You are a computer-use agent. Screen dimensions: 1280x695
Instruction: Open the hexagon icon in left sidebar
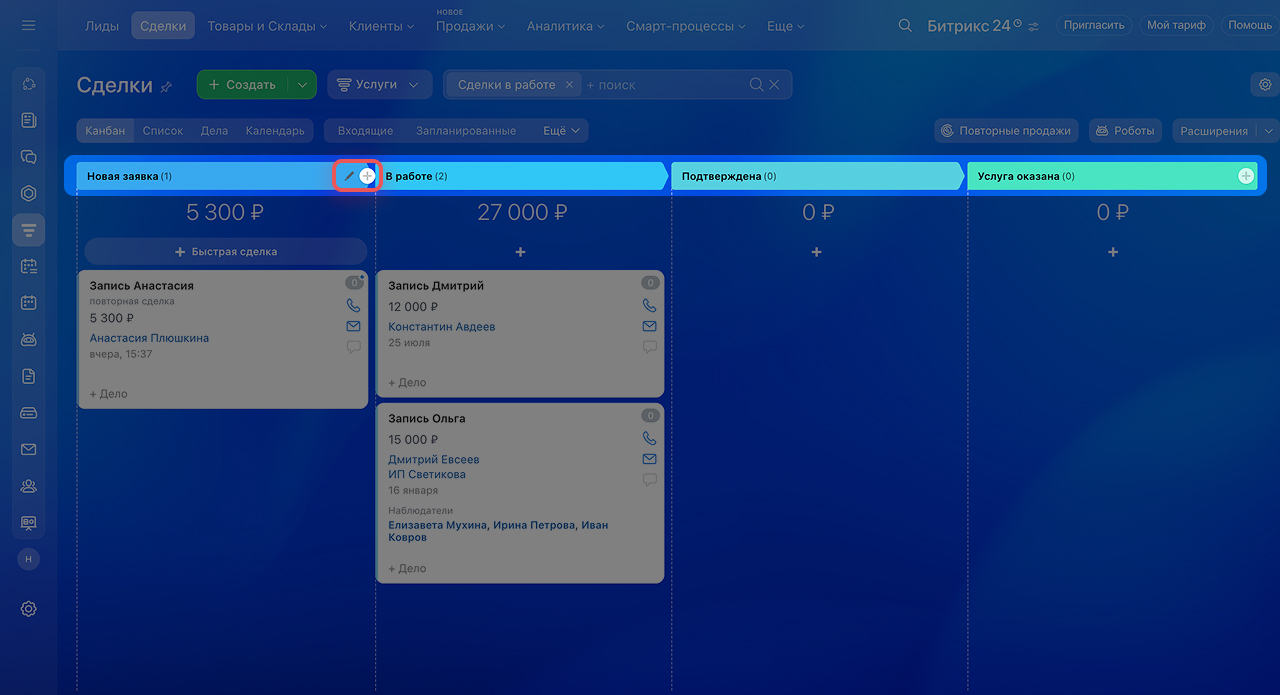pyautogui.click(x=28, y=193)
